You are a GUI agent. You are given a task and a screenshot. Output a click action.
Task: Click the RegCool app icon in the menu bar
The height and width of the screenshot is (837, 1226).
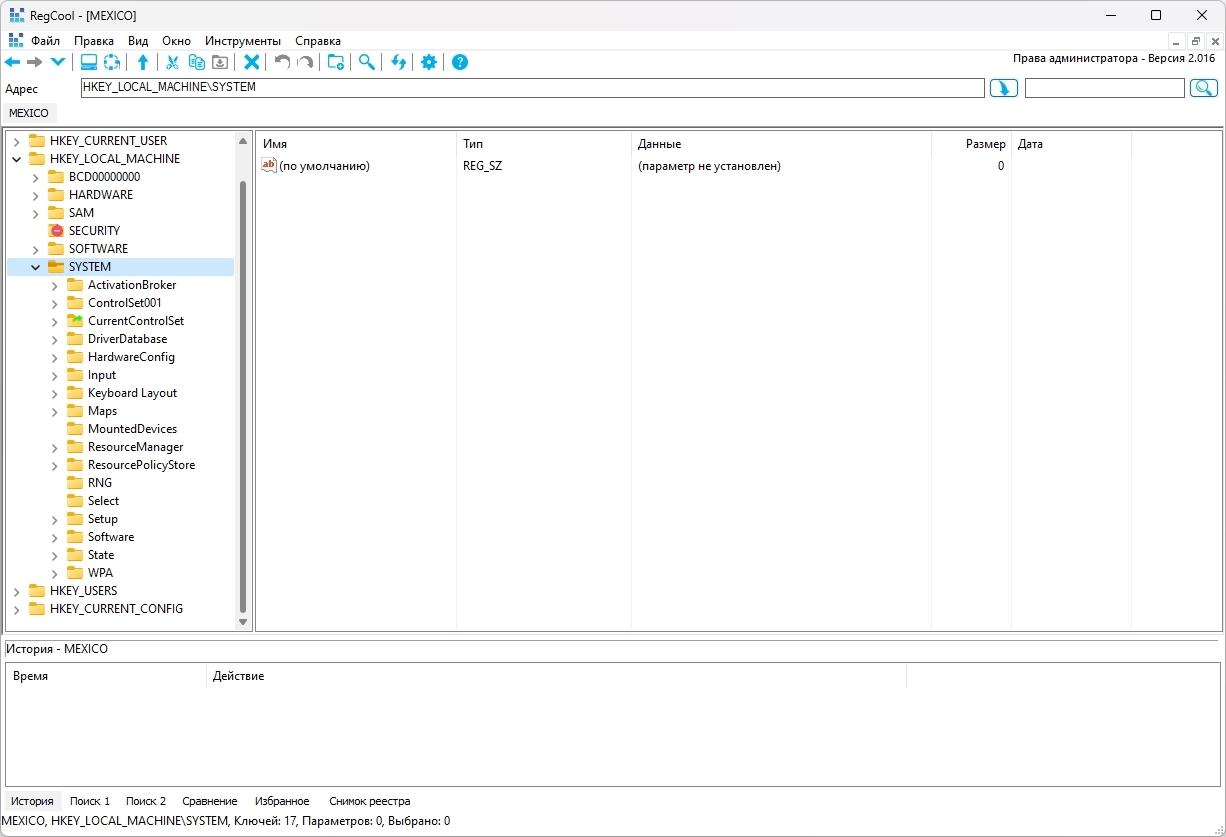pyautogui.click(x=16, y=40)
